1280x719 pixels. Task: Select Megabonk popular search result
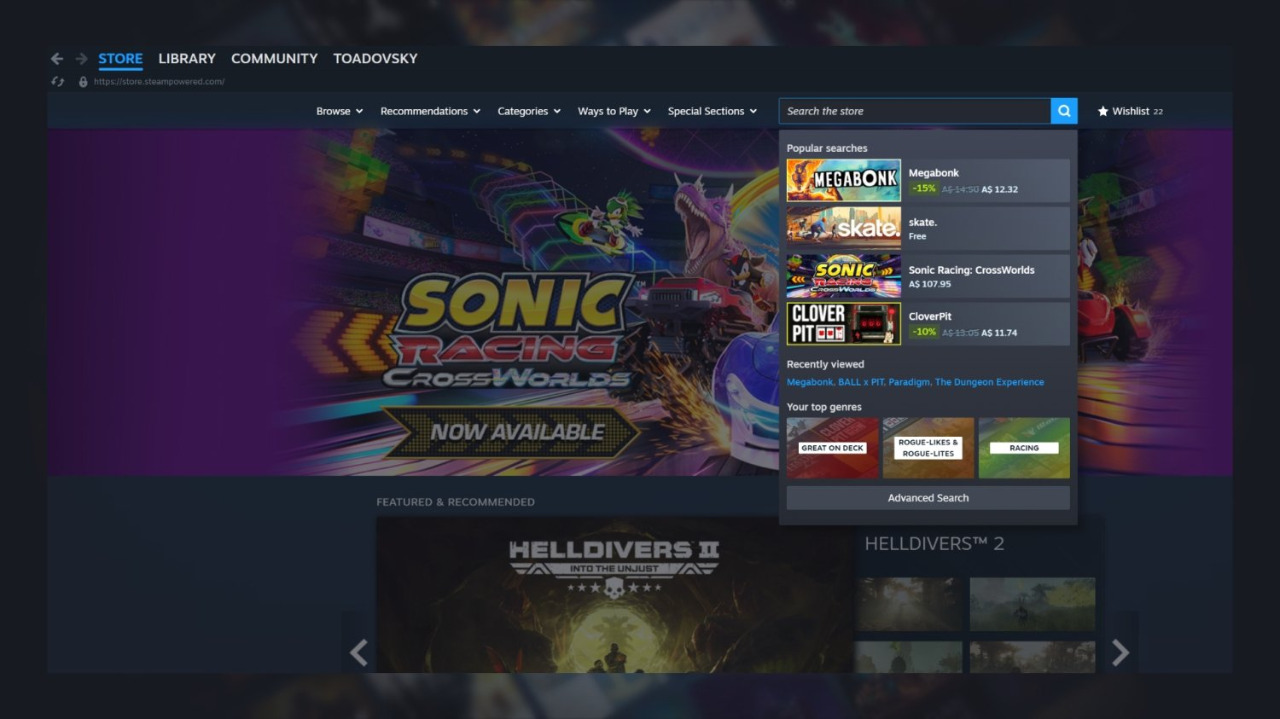(x=928, y=181)
